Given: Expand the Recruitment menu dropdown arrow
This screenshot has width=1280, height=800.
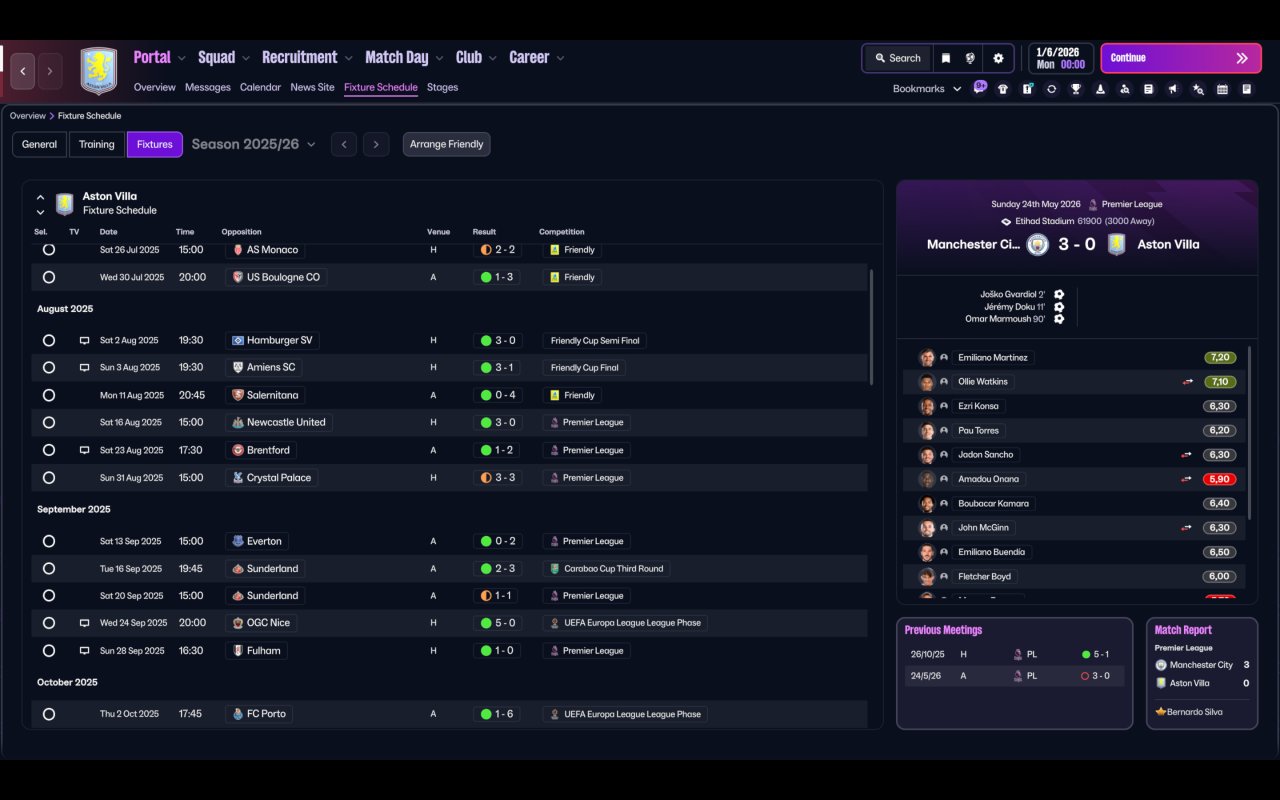Looking at the screenshot, I should pyautogui.click(x=349, y=58).
